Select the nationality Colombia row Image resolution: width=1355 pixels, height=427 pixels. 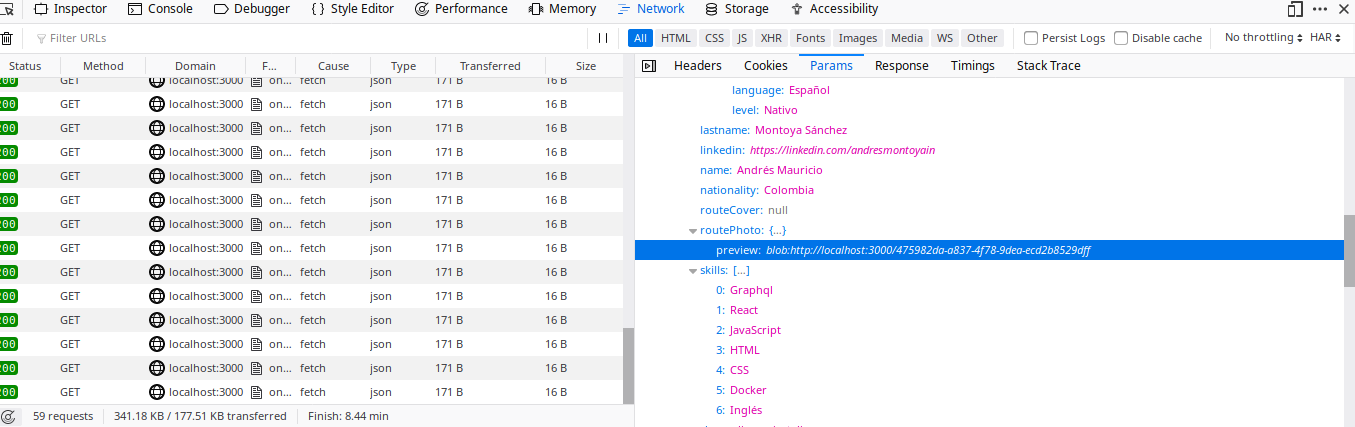point(989,190)
